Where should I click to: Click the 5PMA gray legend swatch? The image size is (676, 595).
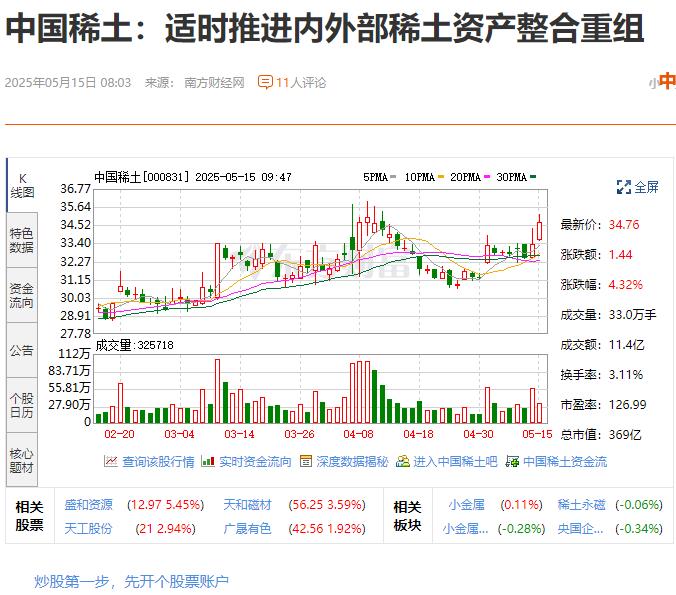[393, 177]
